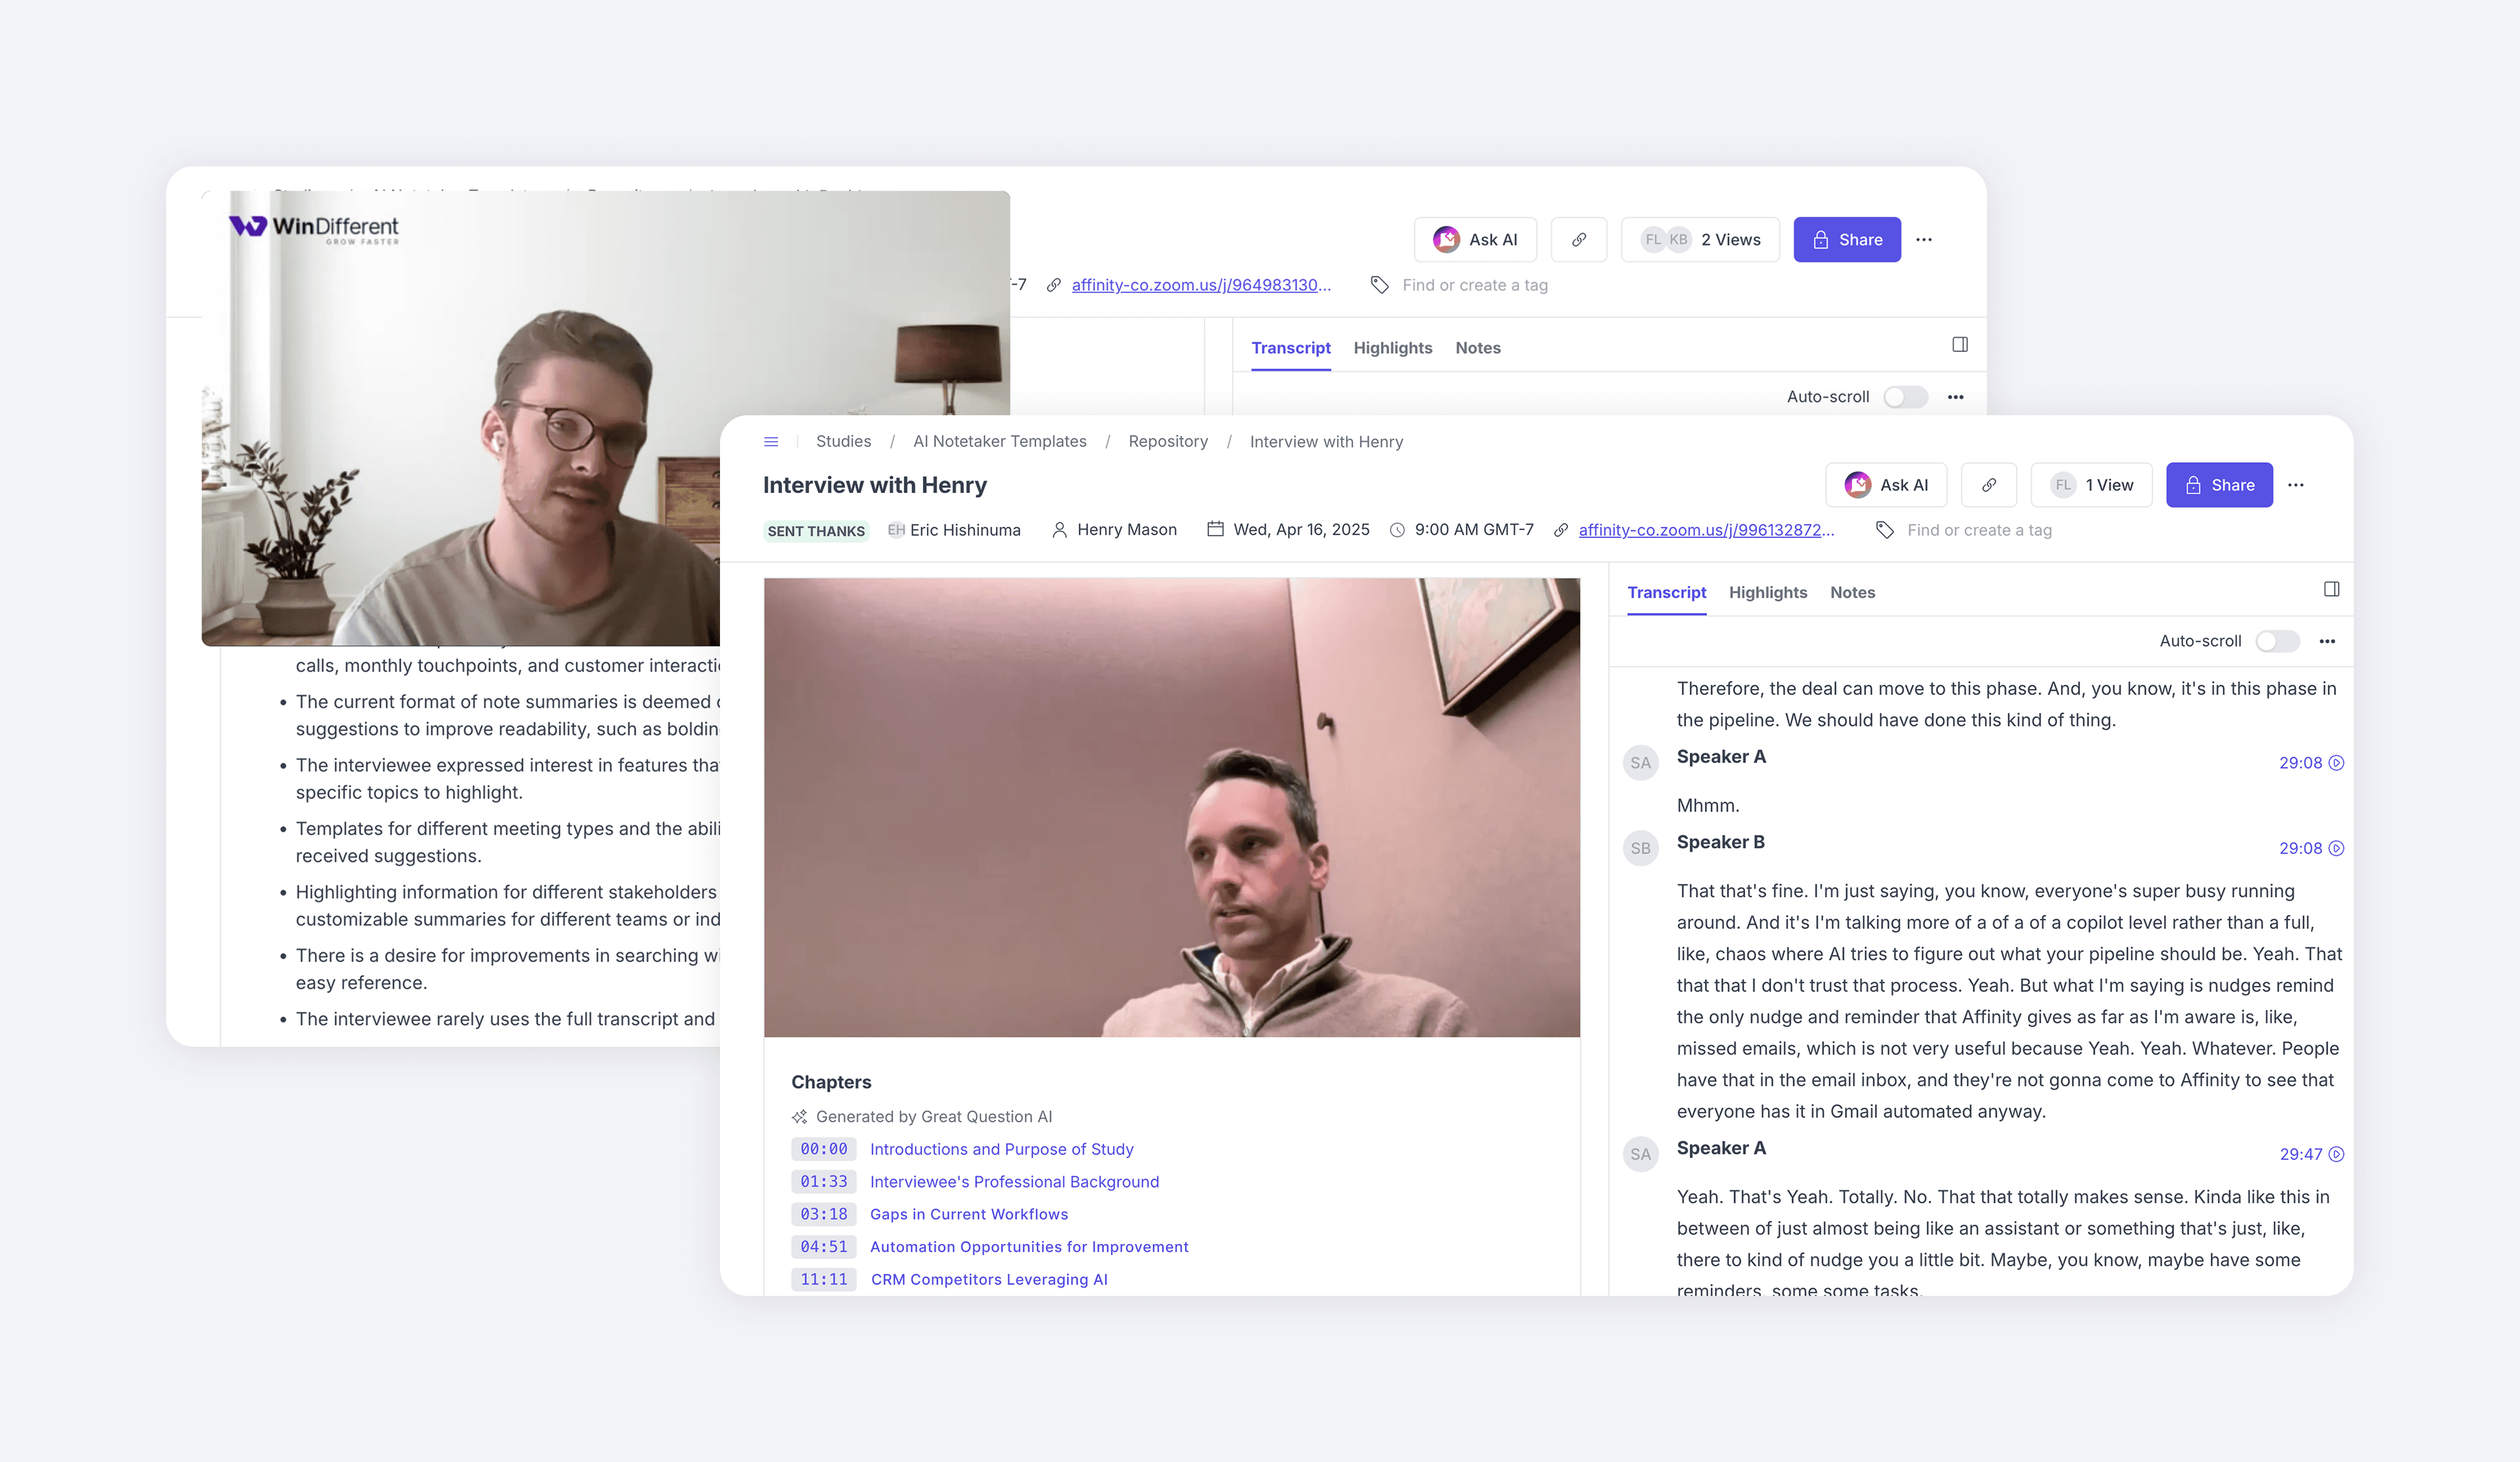2520x1462 pixels.
Task: Click Ask AI in the Henry interview header
Action: [1886, 485]
